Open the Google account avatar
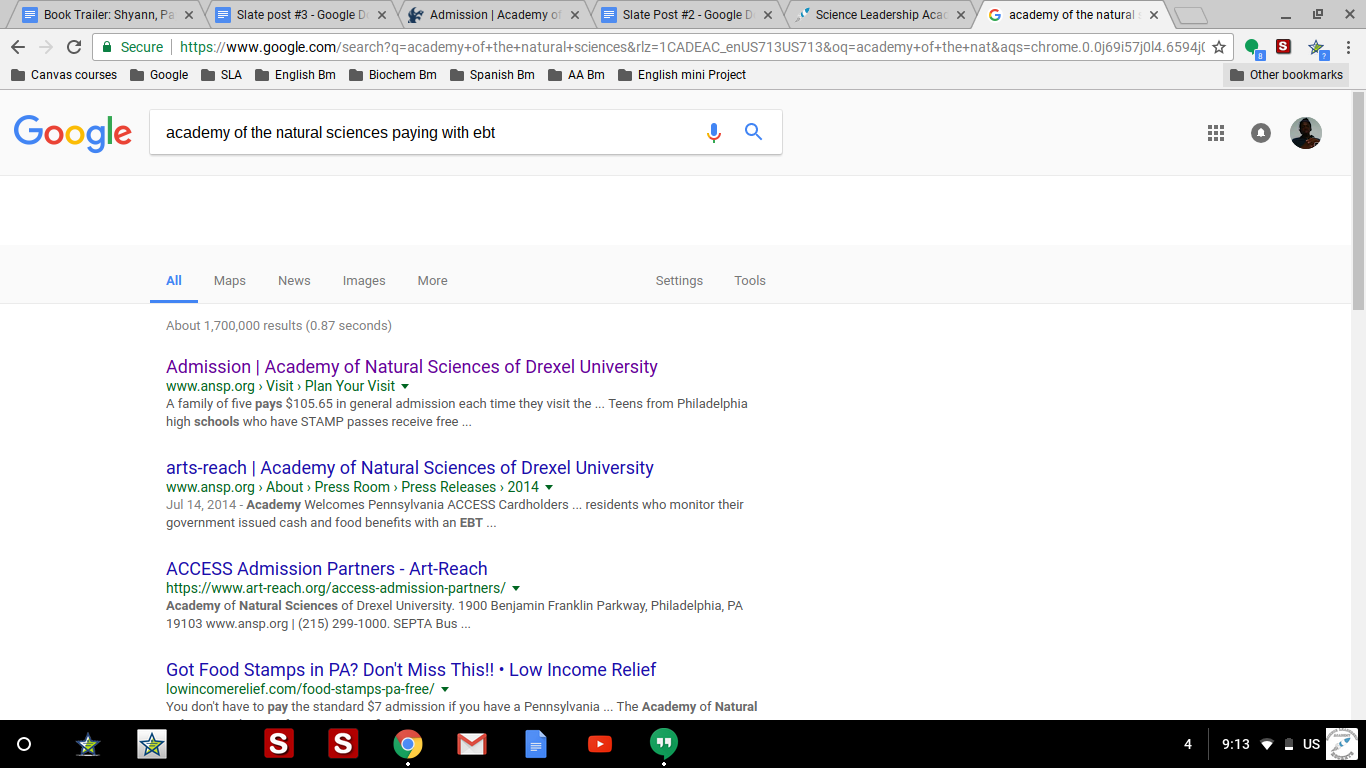The height and width of the screenshot is (768, 1366). [x=1306, y=133]
